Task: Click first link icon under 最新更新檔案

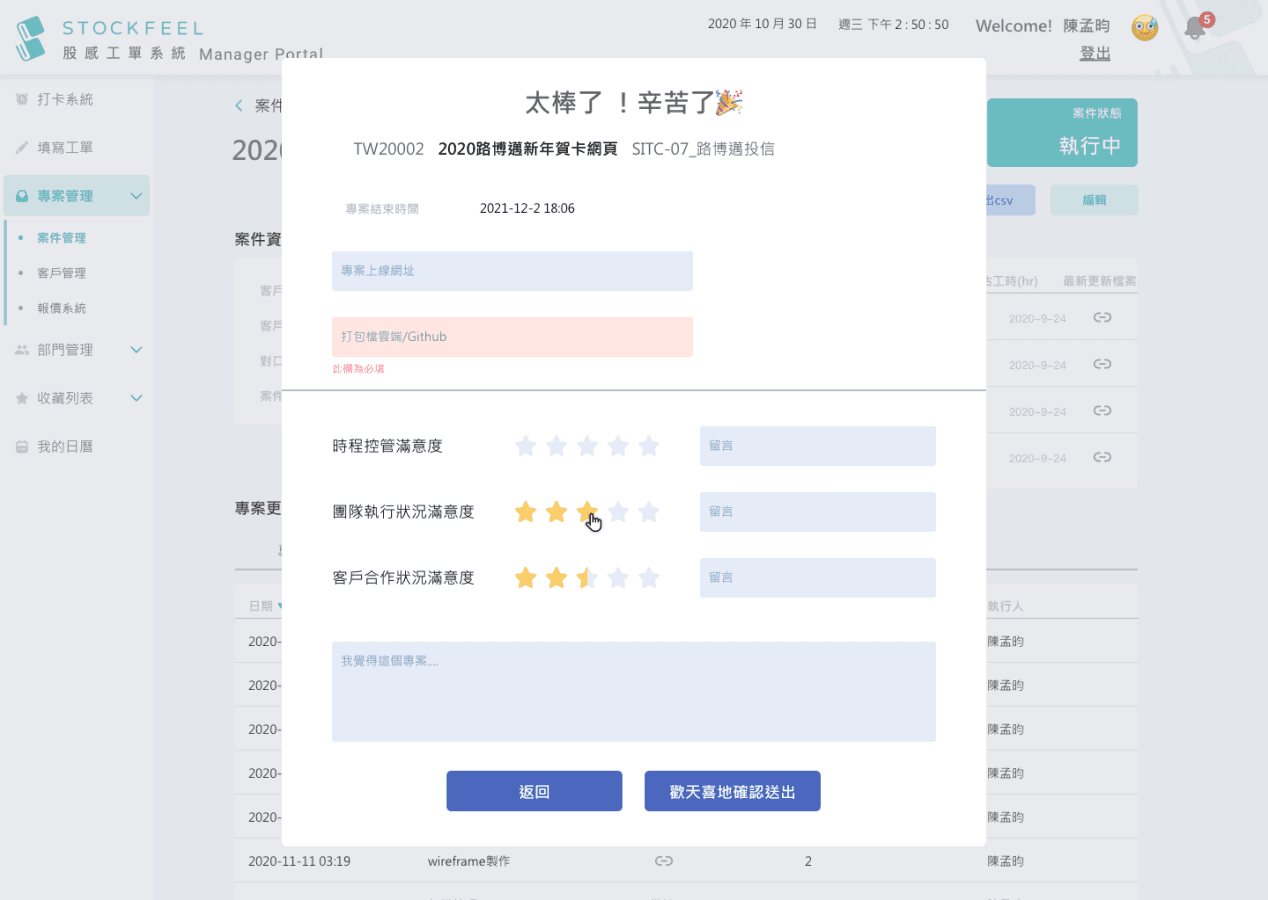Action: (x=1102, y=318)
